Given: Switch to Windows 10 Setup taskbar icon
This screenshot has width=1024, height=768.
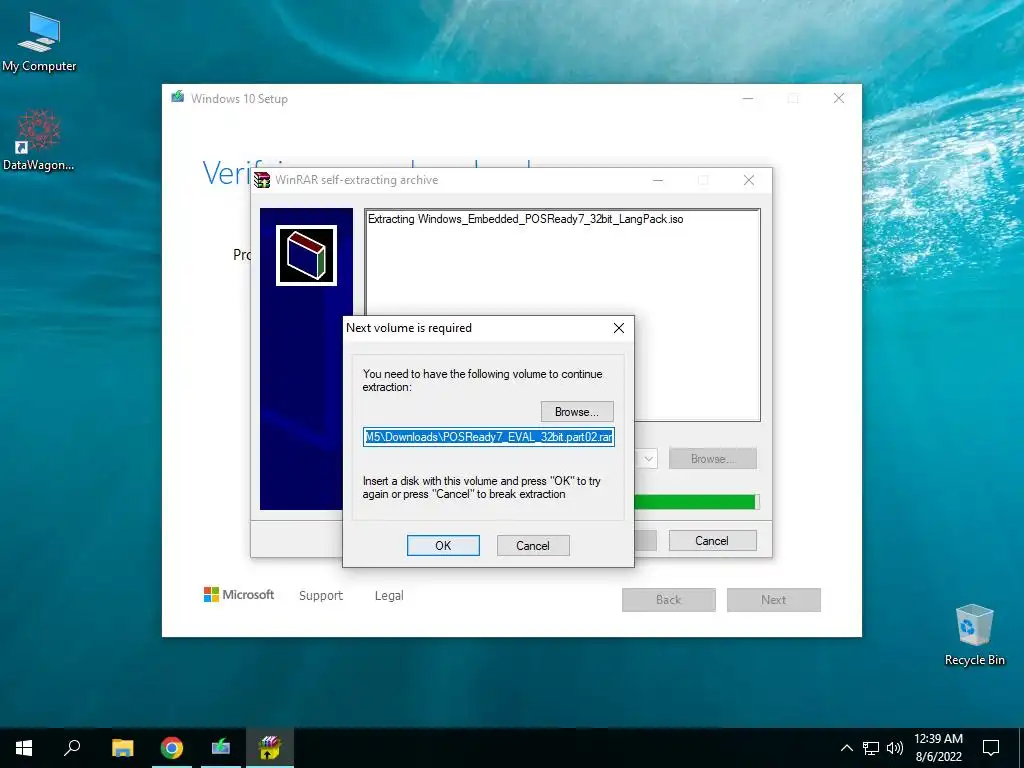Looking at the screenshot, I should [221, 748].
